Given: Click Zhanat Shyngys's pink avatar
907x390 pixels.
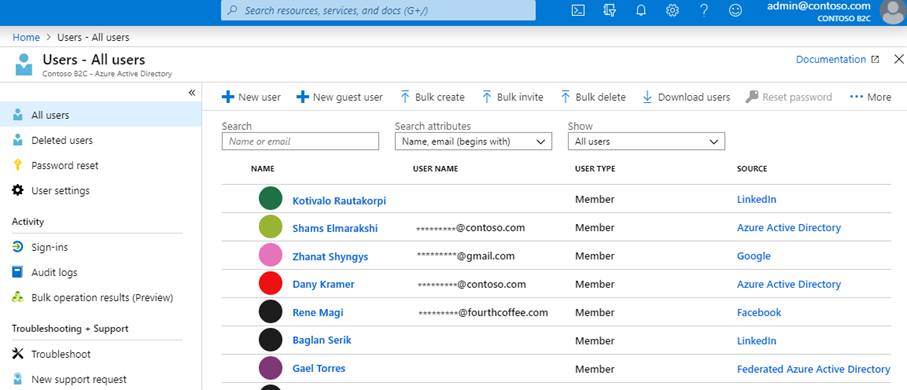Looking at the screenshot, I should tap(270, 255).
